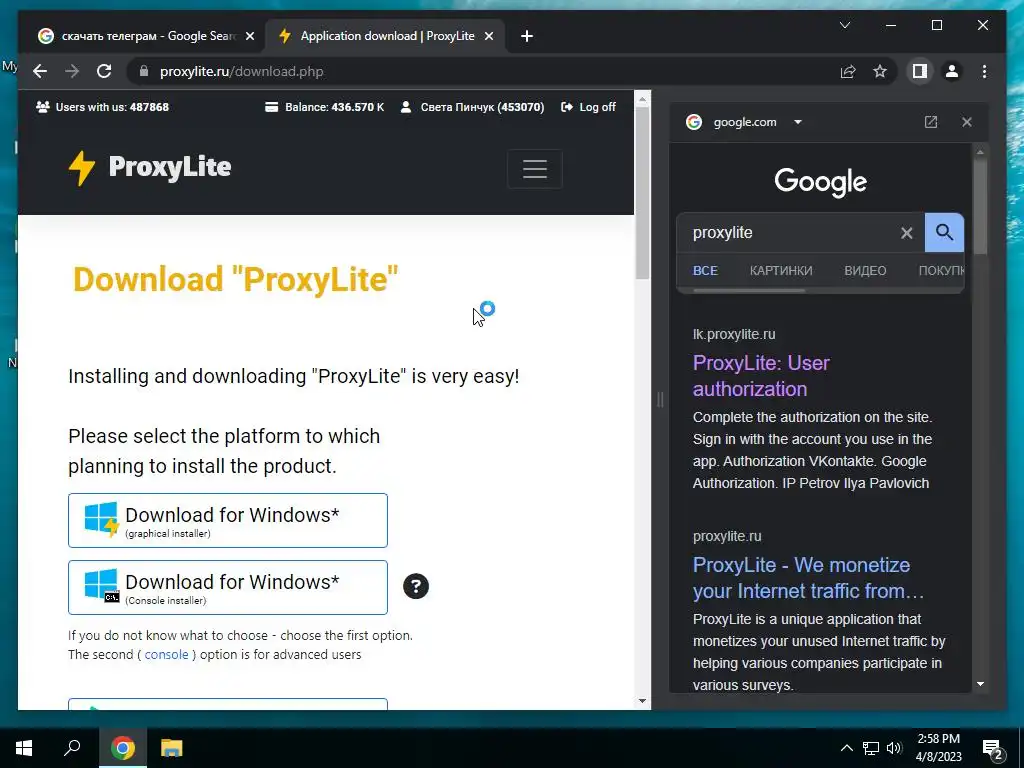Open ProxyLite hamburger menu
This screenshot has height=768, width=1024.
[x=534, y=168]
